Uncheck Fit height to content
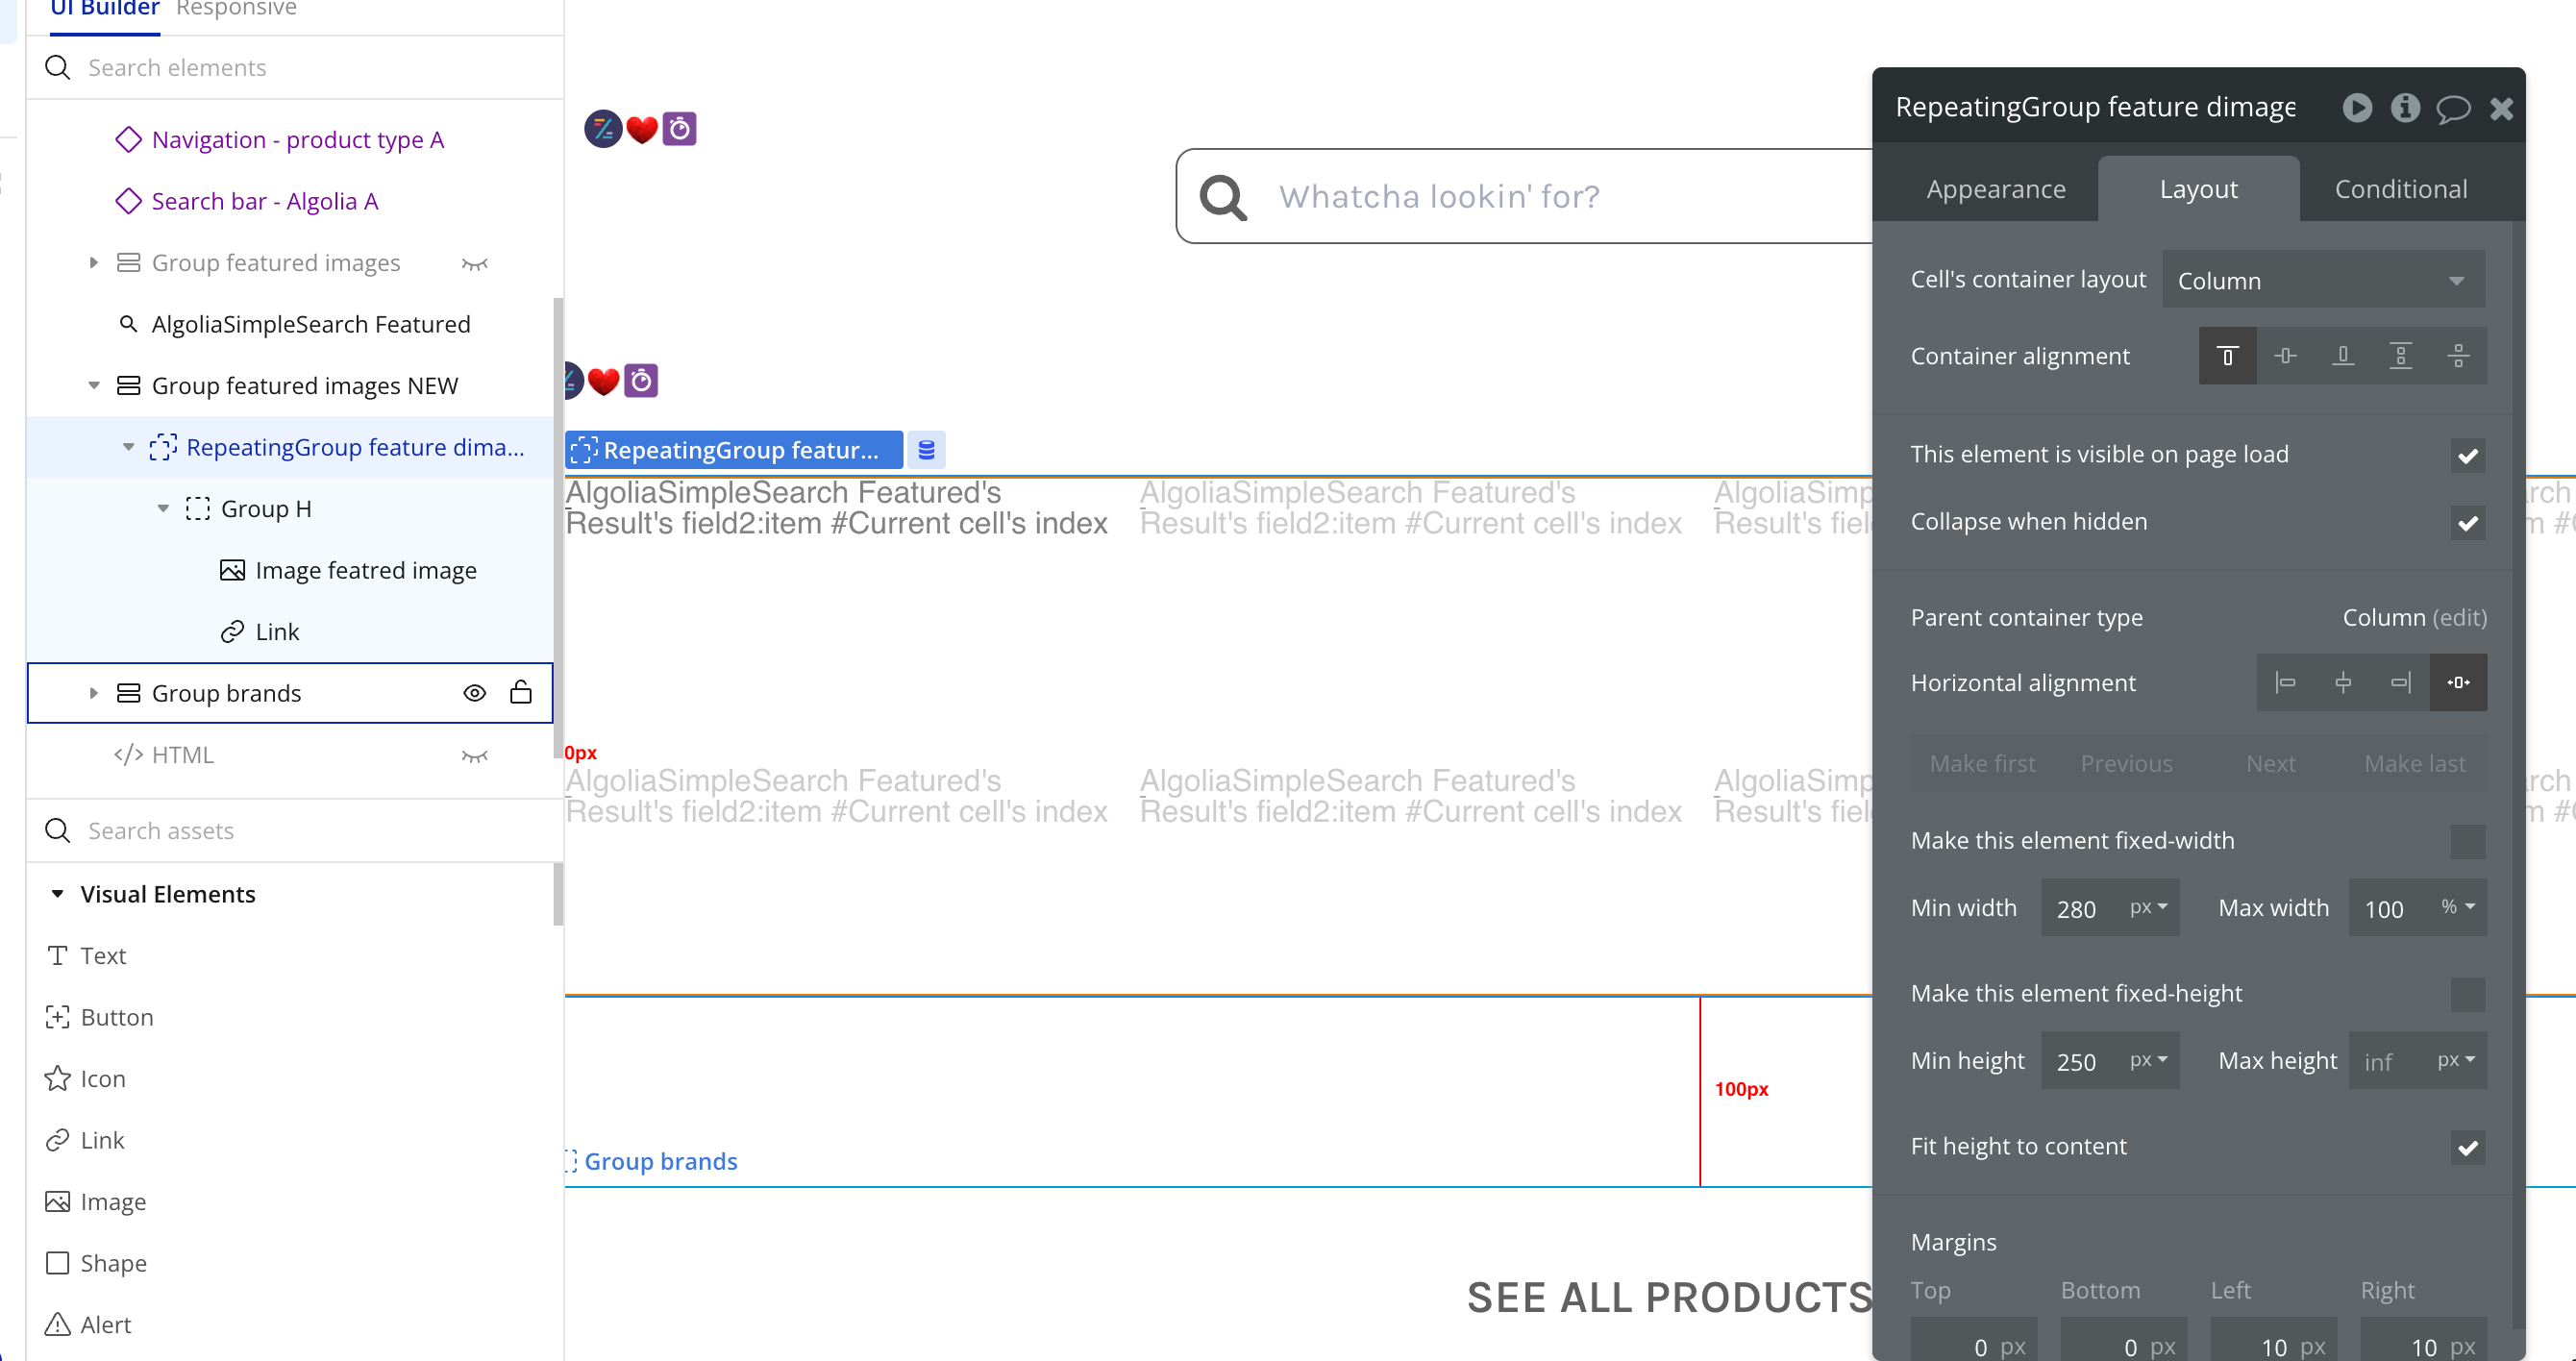 [x=2467, y=1147]
